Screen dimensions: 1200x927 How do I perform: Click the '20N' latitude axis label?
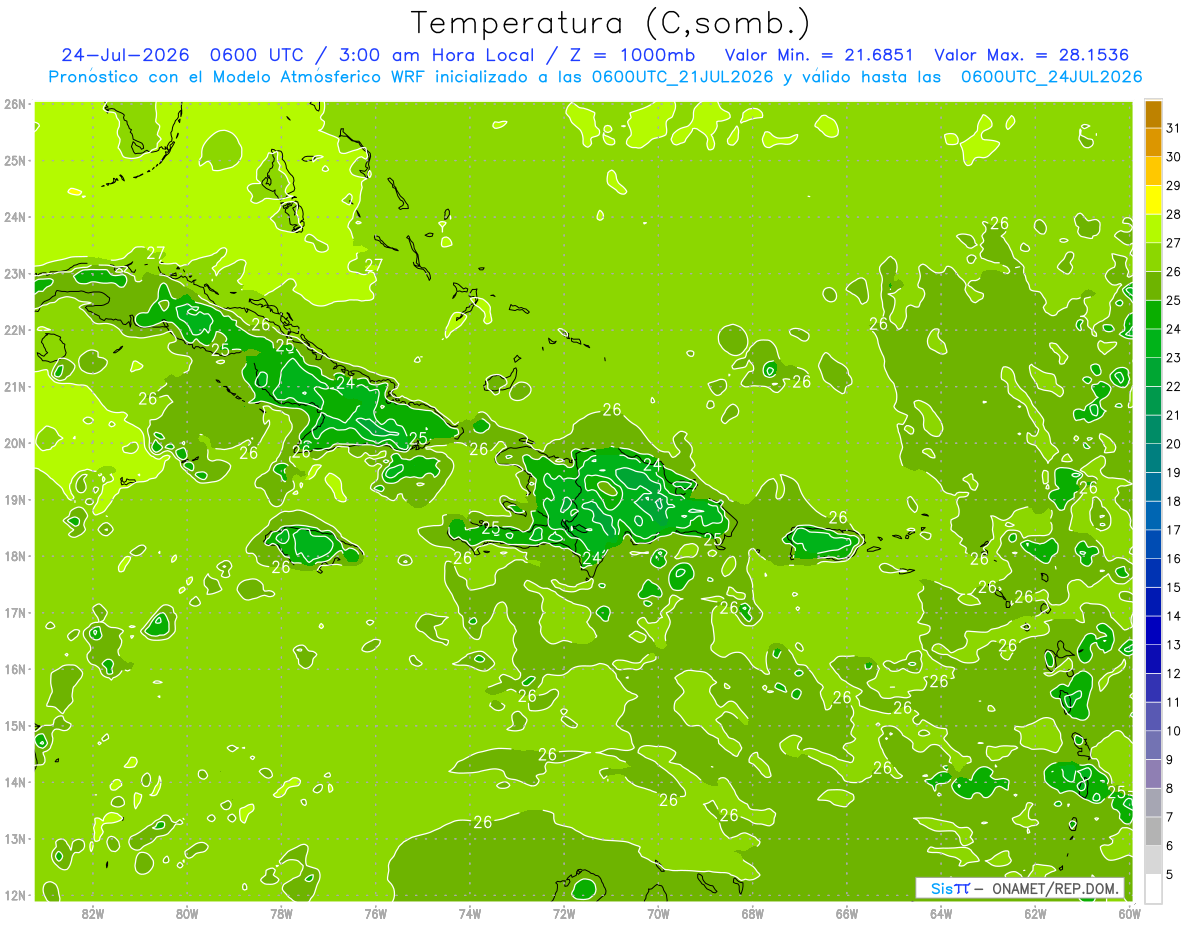click(x=14, y=443)
